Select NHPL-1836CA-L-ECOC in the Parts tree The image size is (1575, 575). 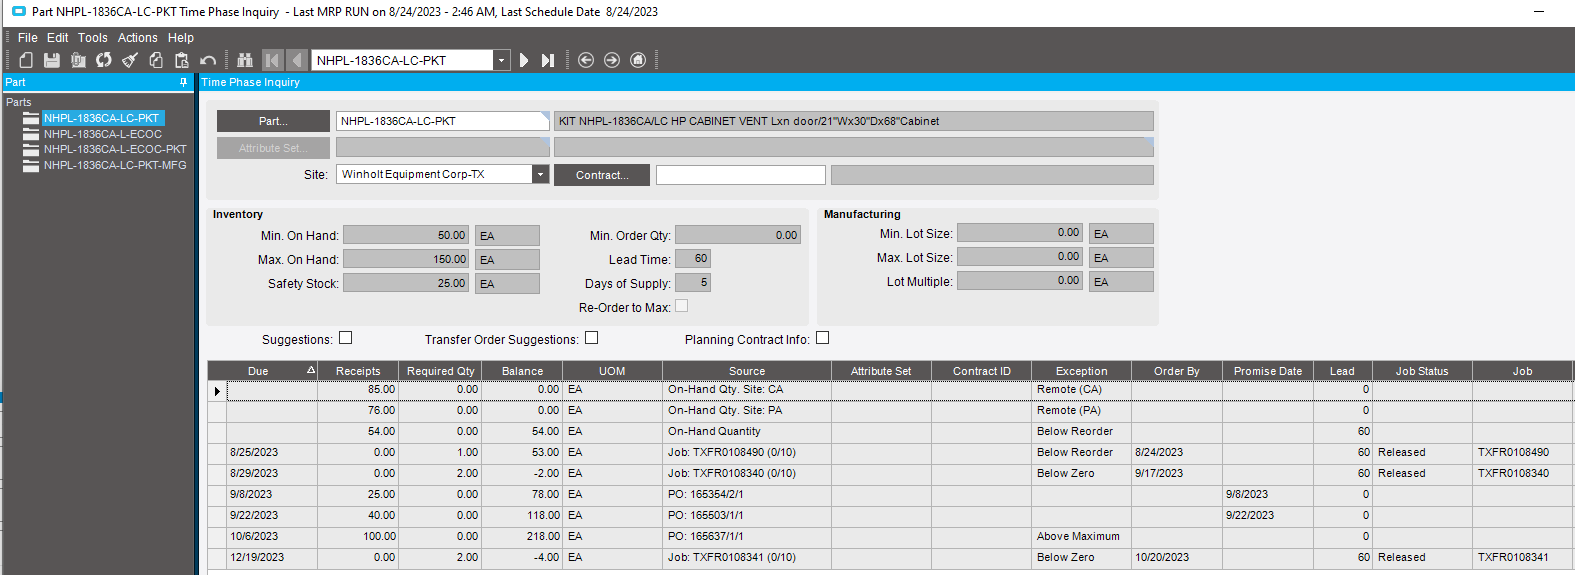pyautogui.click(x=102, y=134)
